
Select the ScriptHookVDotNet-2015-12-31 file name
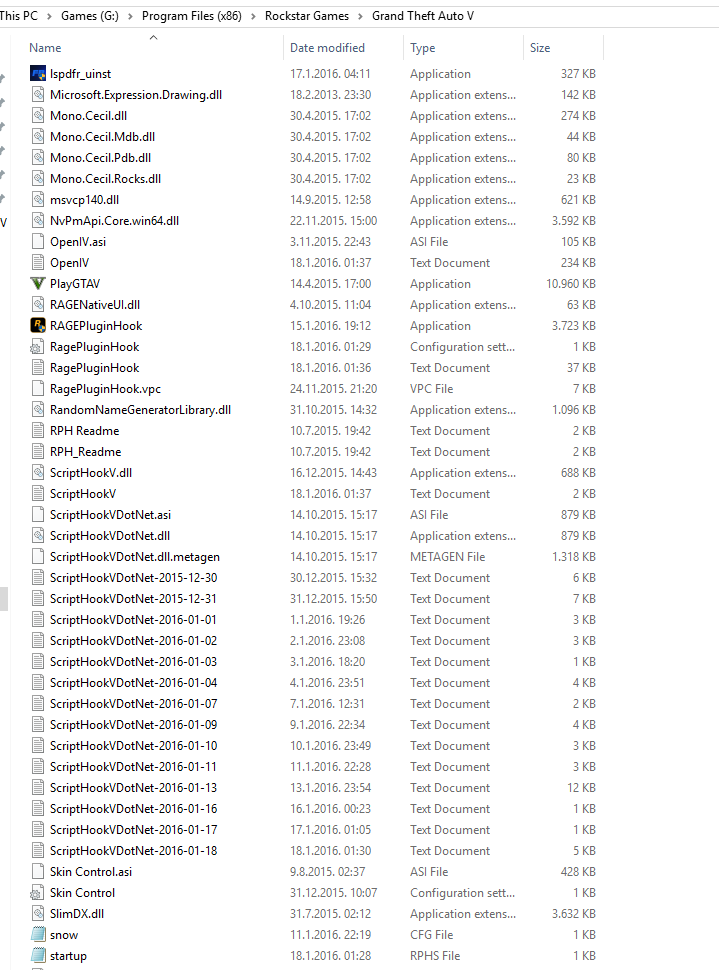point(133,599)
